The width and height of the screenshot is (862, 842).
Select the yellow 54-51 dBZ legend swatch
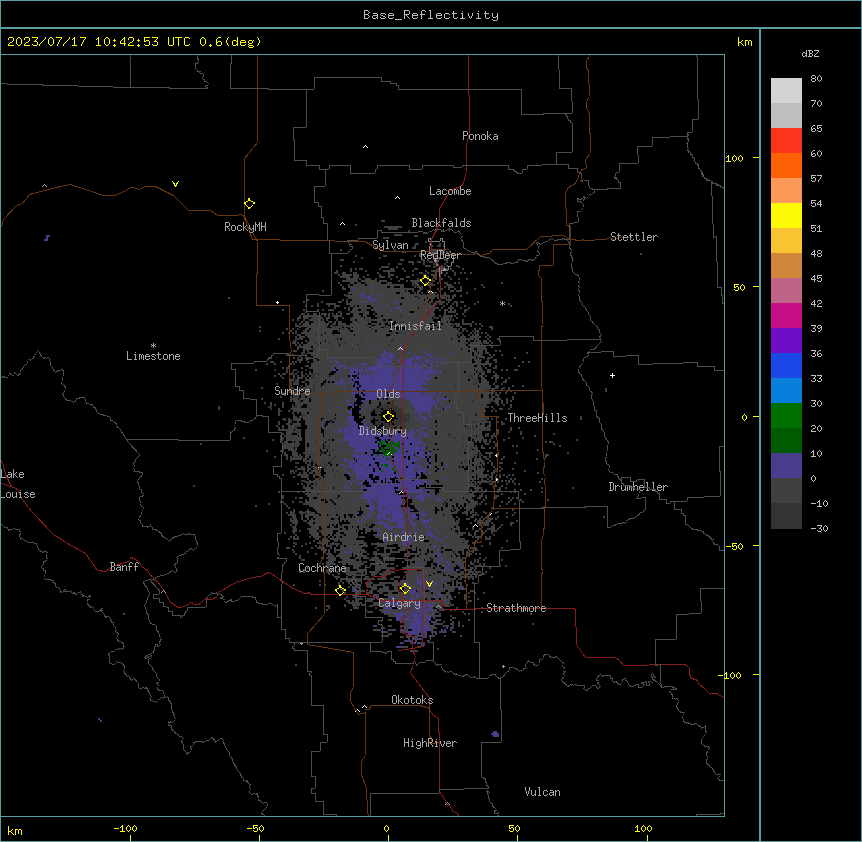786,215
